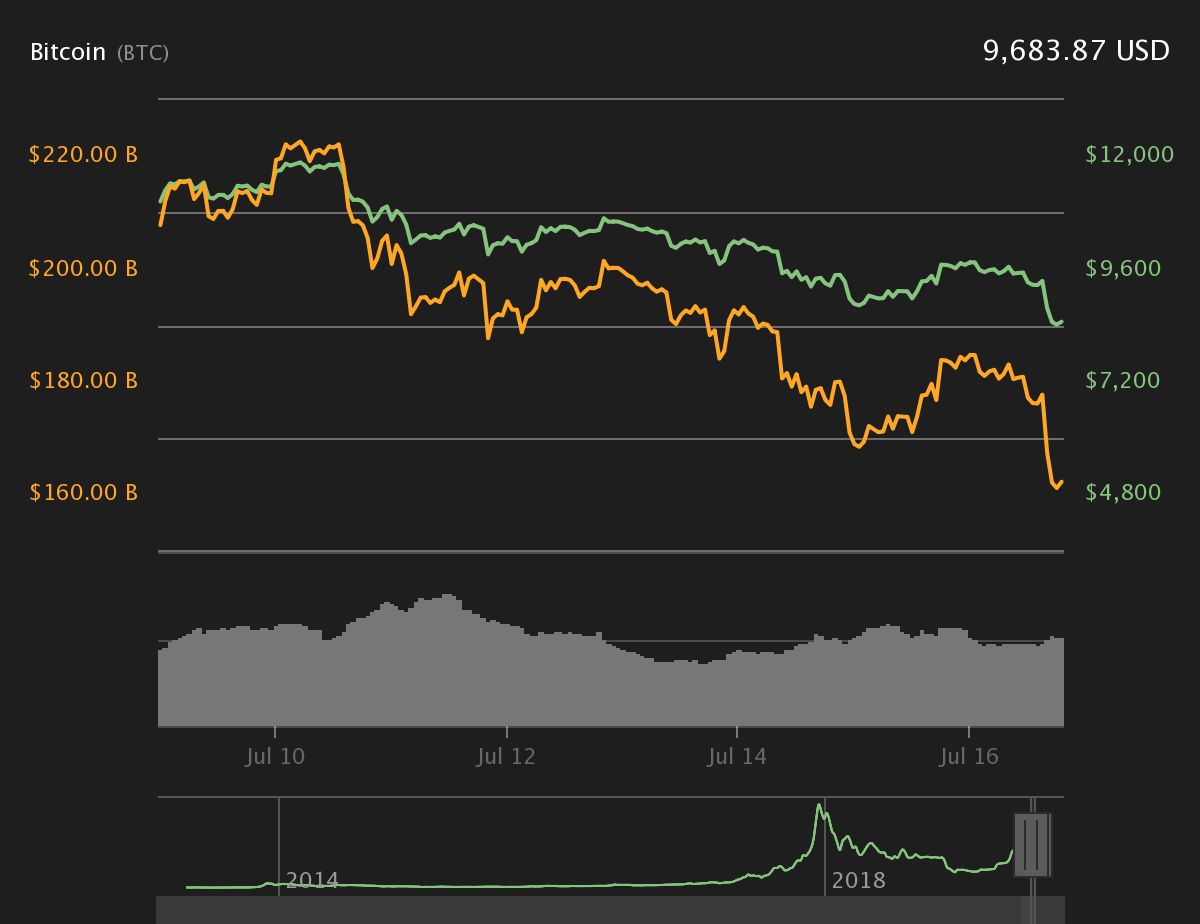Click the $9,600 price axis label
Viewport: 1200px width, 924px height.
point(1123,268)
